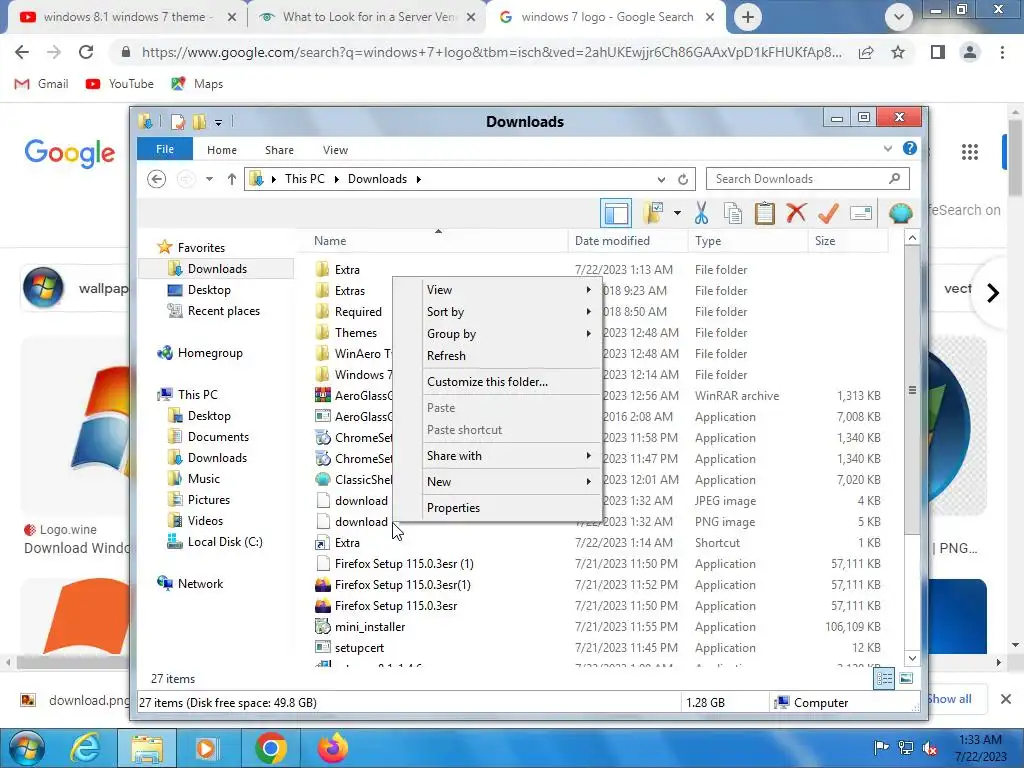Open Group by submenu in context menu
Screen dimensions: 1024x768
point(509,334)
